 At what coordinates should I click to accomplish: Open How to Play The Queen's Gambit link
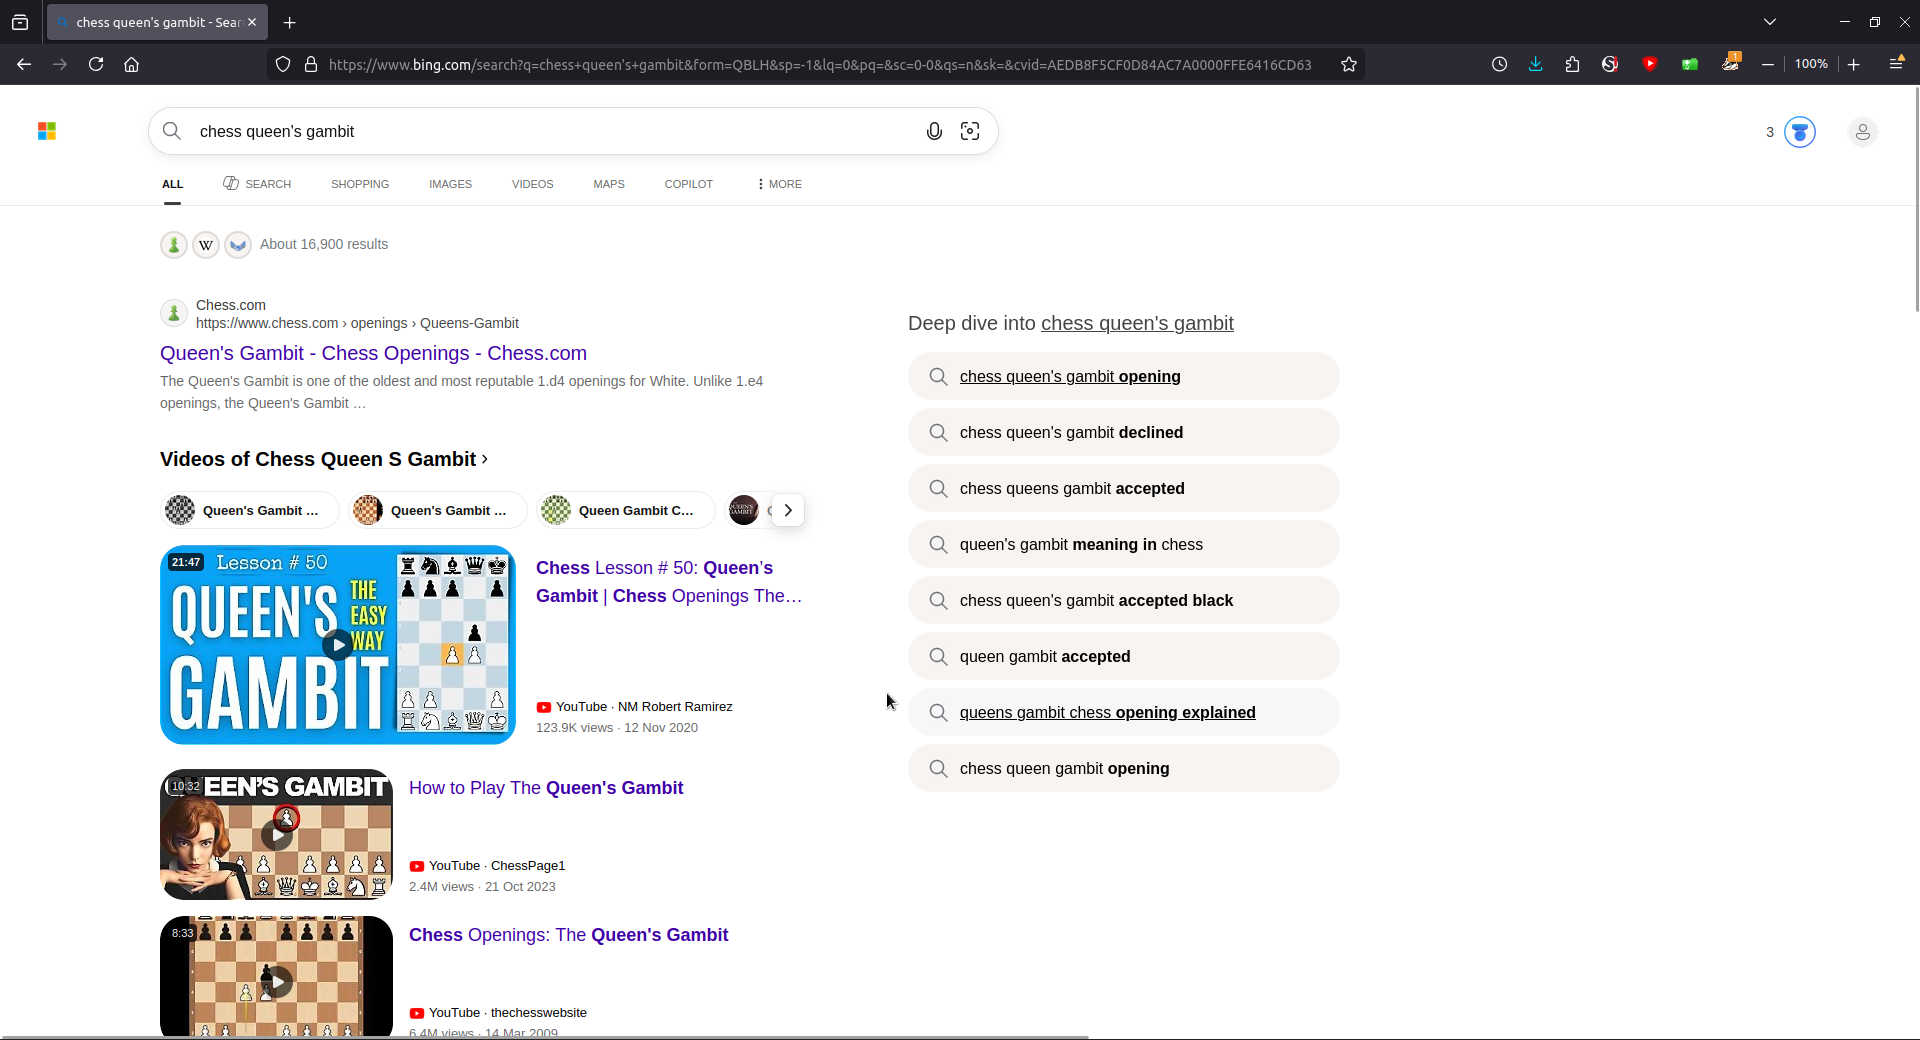(546, 788)
